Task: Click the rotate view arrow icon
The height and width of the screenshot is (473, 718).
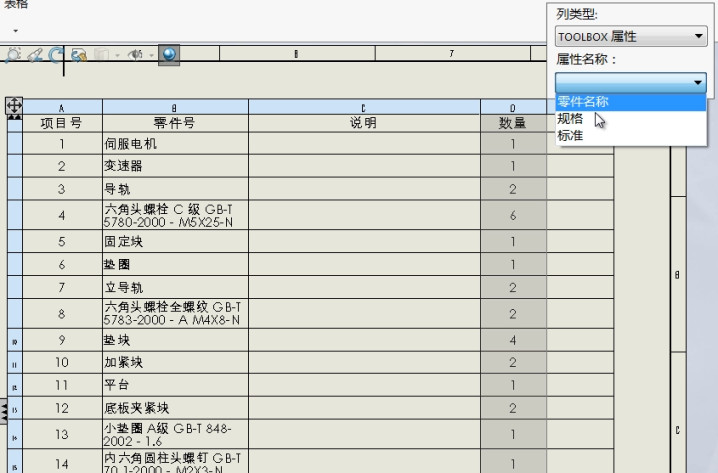Action: pos(56,55)
